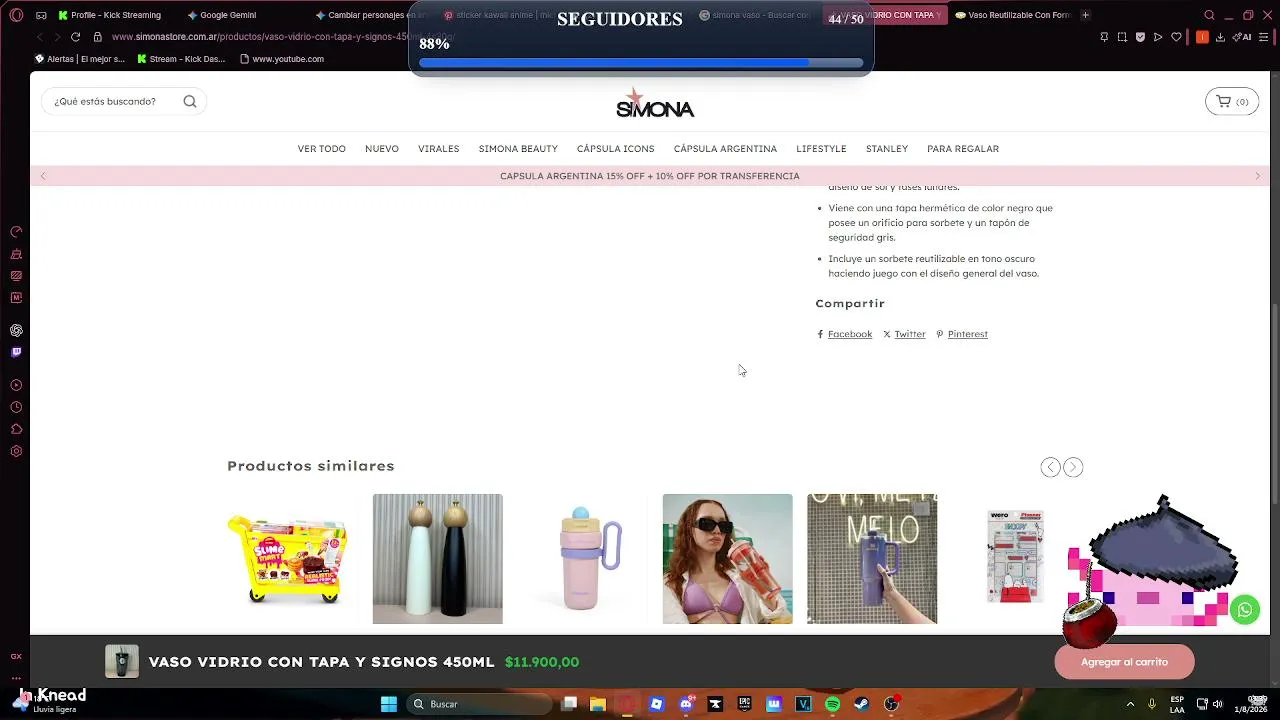Viewport: 1280px width, 720px height.
Task: Open settings gear in Opera sidebar
Action: [x=16, y=451]
